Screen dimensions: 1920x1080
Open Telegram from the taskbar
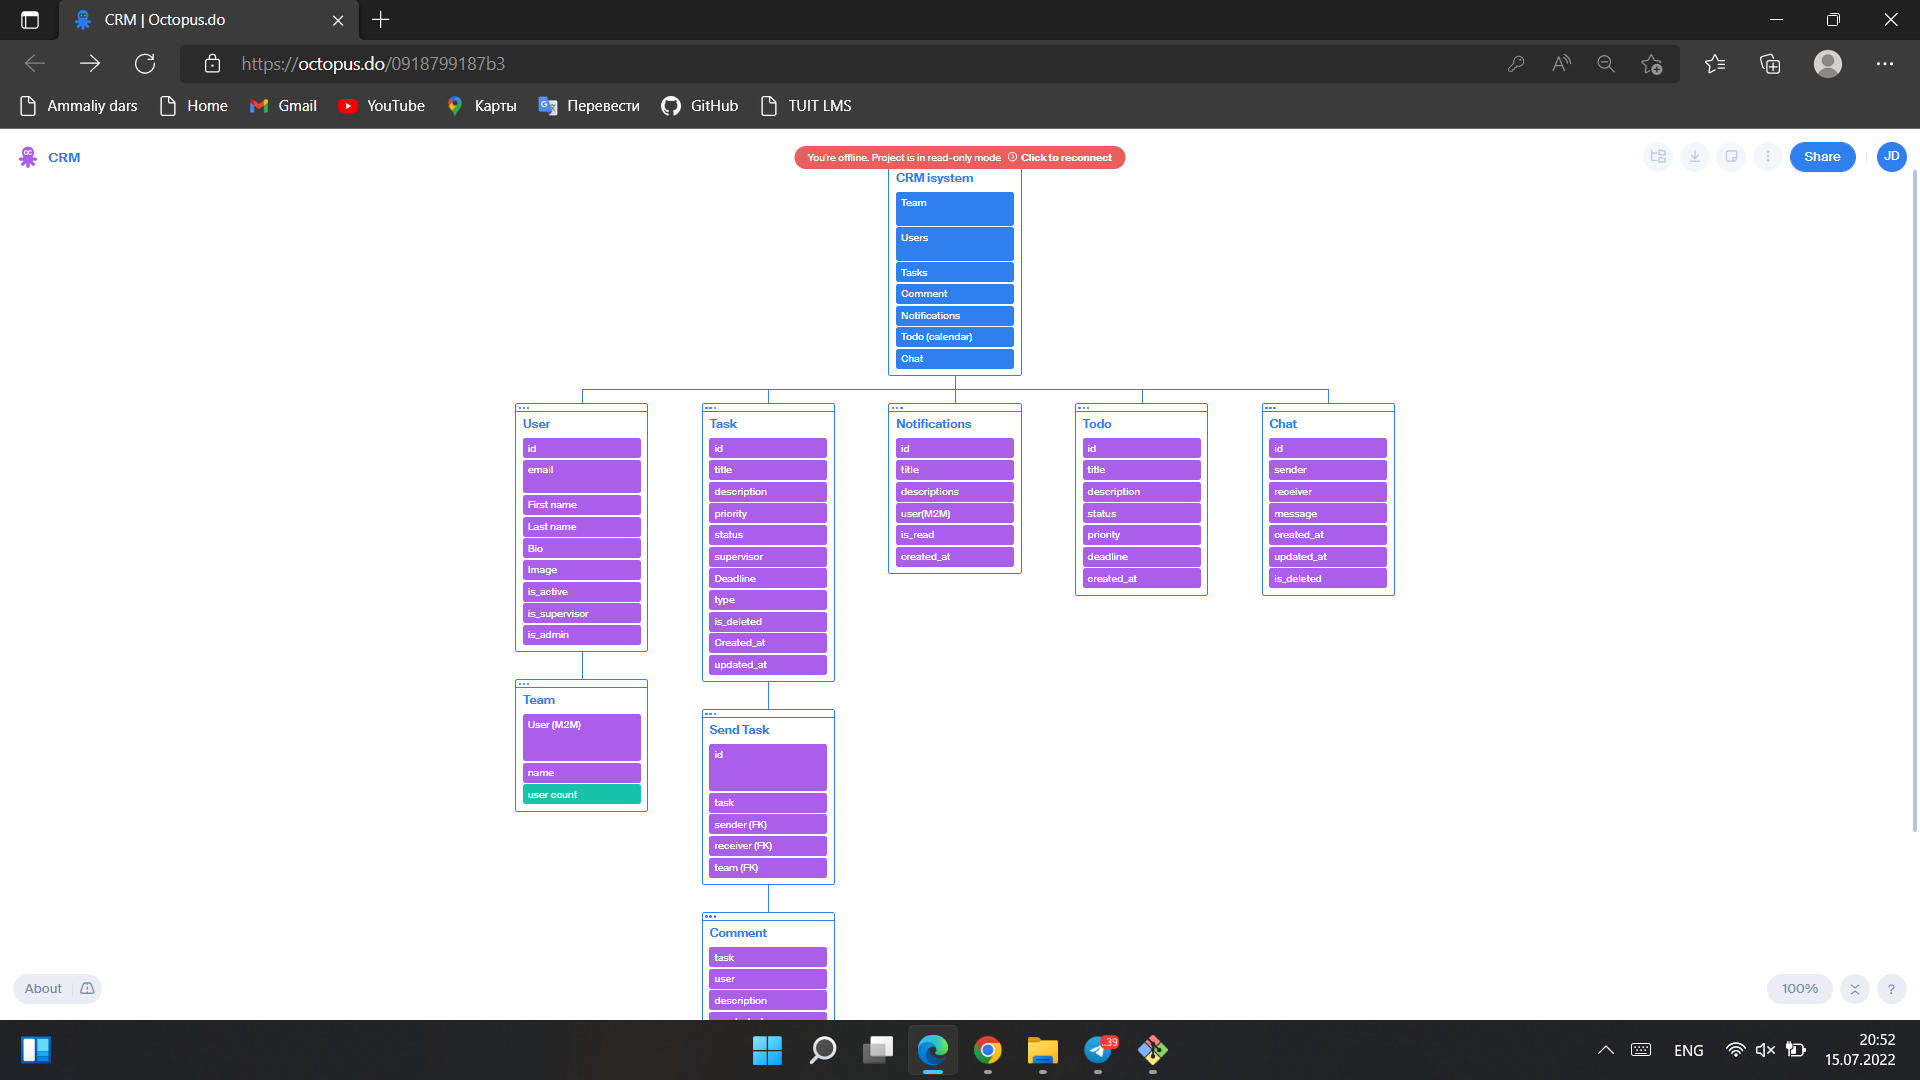click(x=1098, y=1050)
